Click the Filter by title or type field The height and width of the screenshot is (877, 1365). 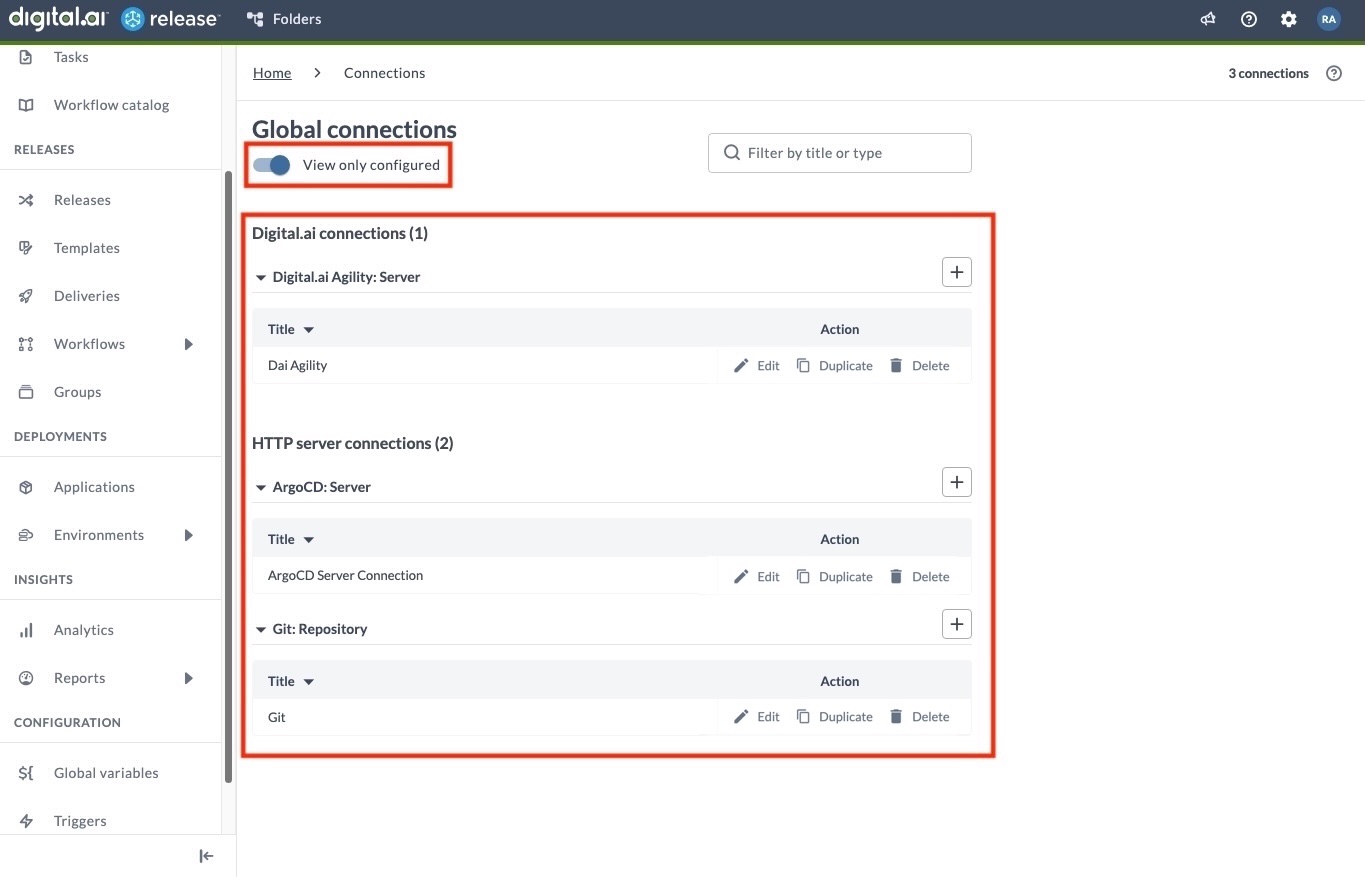click(x=840, y=153)
